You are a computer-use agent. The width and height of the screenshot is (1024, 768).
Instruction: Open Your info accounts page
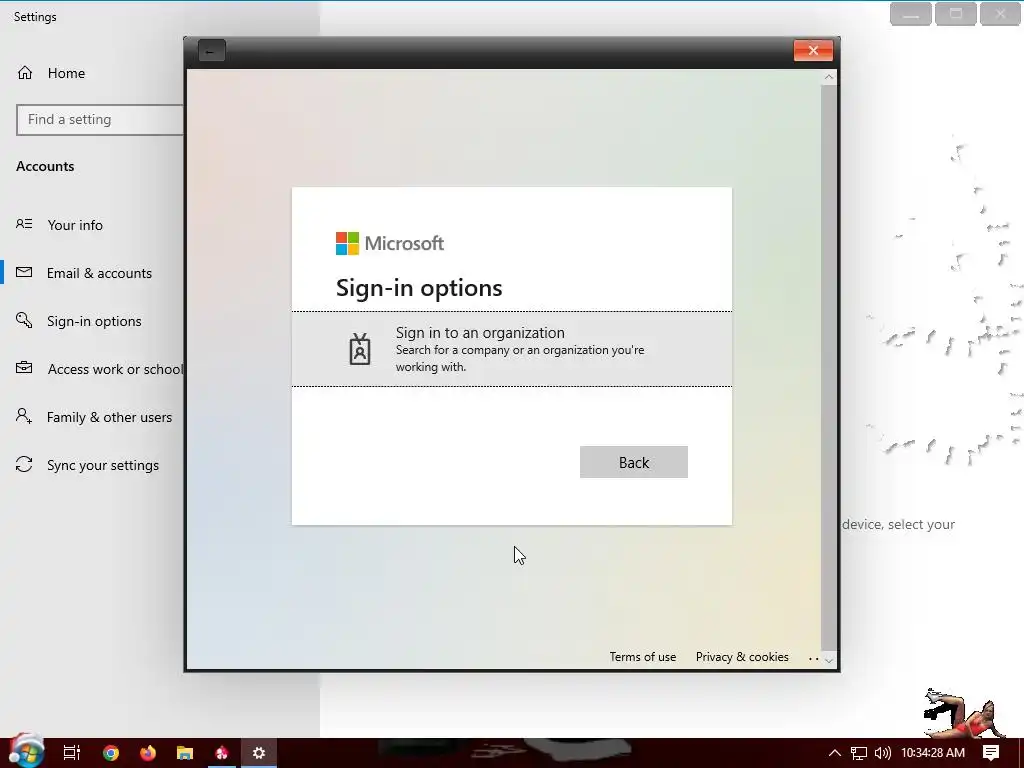[x=75, y=225]
